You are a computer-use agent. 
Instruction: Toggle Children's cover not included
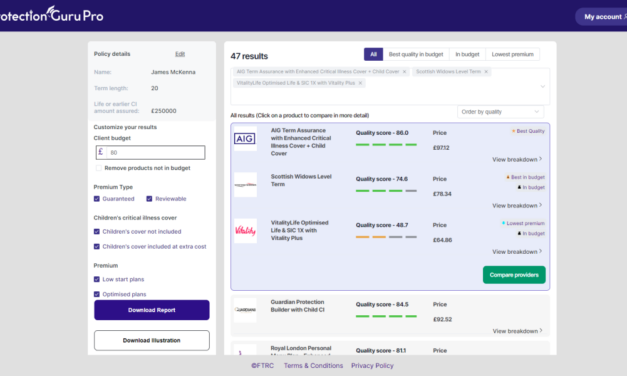tap(97, 232)
